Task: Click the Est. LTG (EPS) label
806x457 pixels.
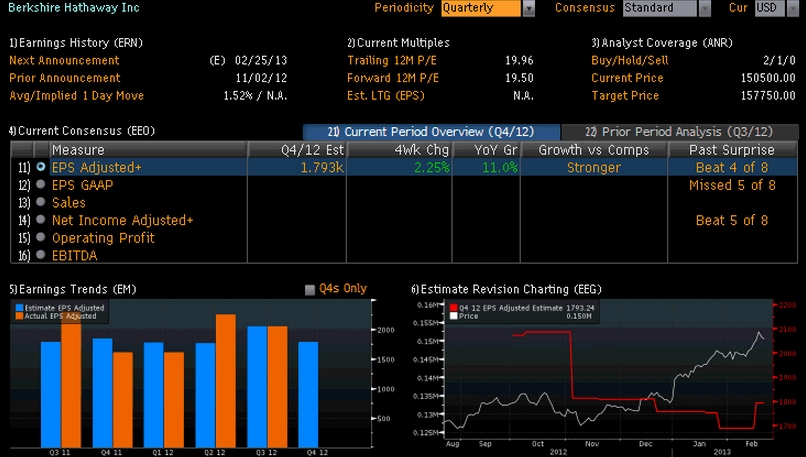Action: [x=386, y=95]
